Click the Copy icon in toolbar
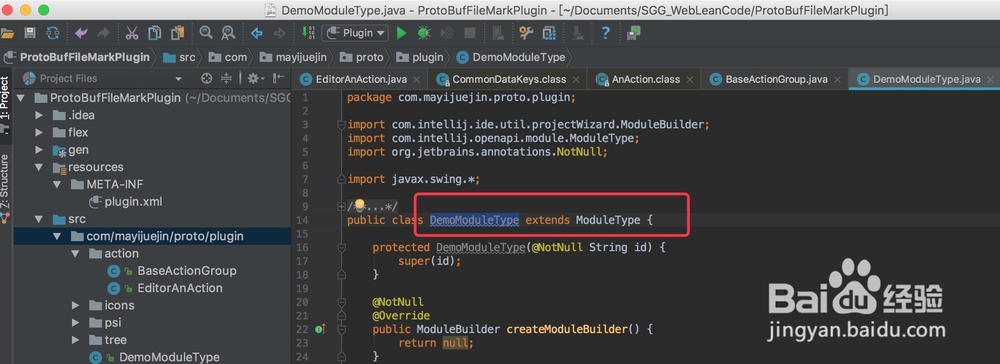This screenshot has height=364, width=1000. point(154,33)
